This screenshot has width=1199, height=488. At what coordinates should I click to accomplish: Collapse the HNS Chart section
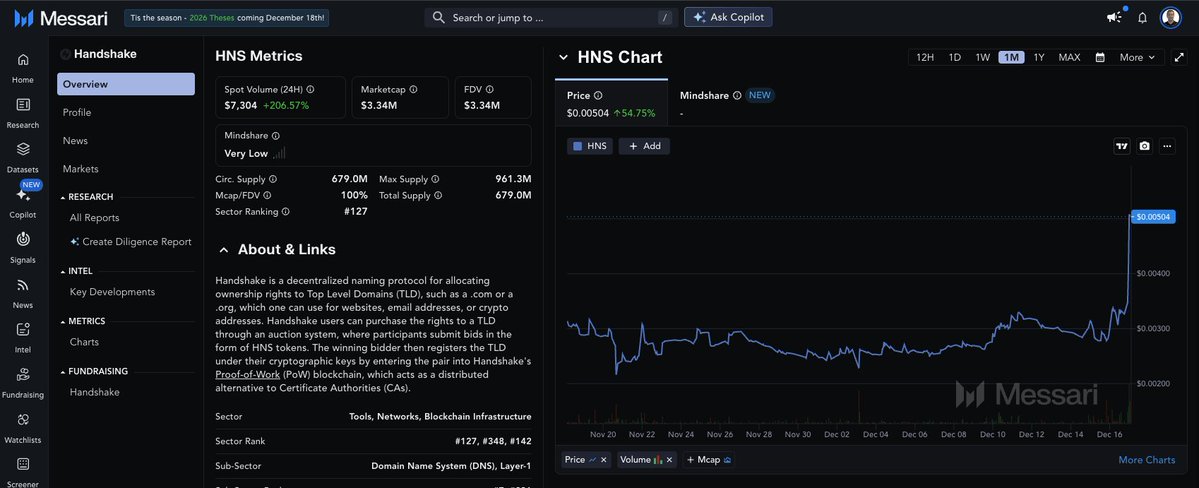coord(564,57)
